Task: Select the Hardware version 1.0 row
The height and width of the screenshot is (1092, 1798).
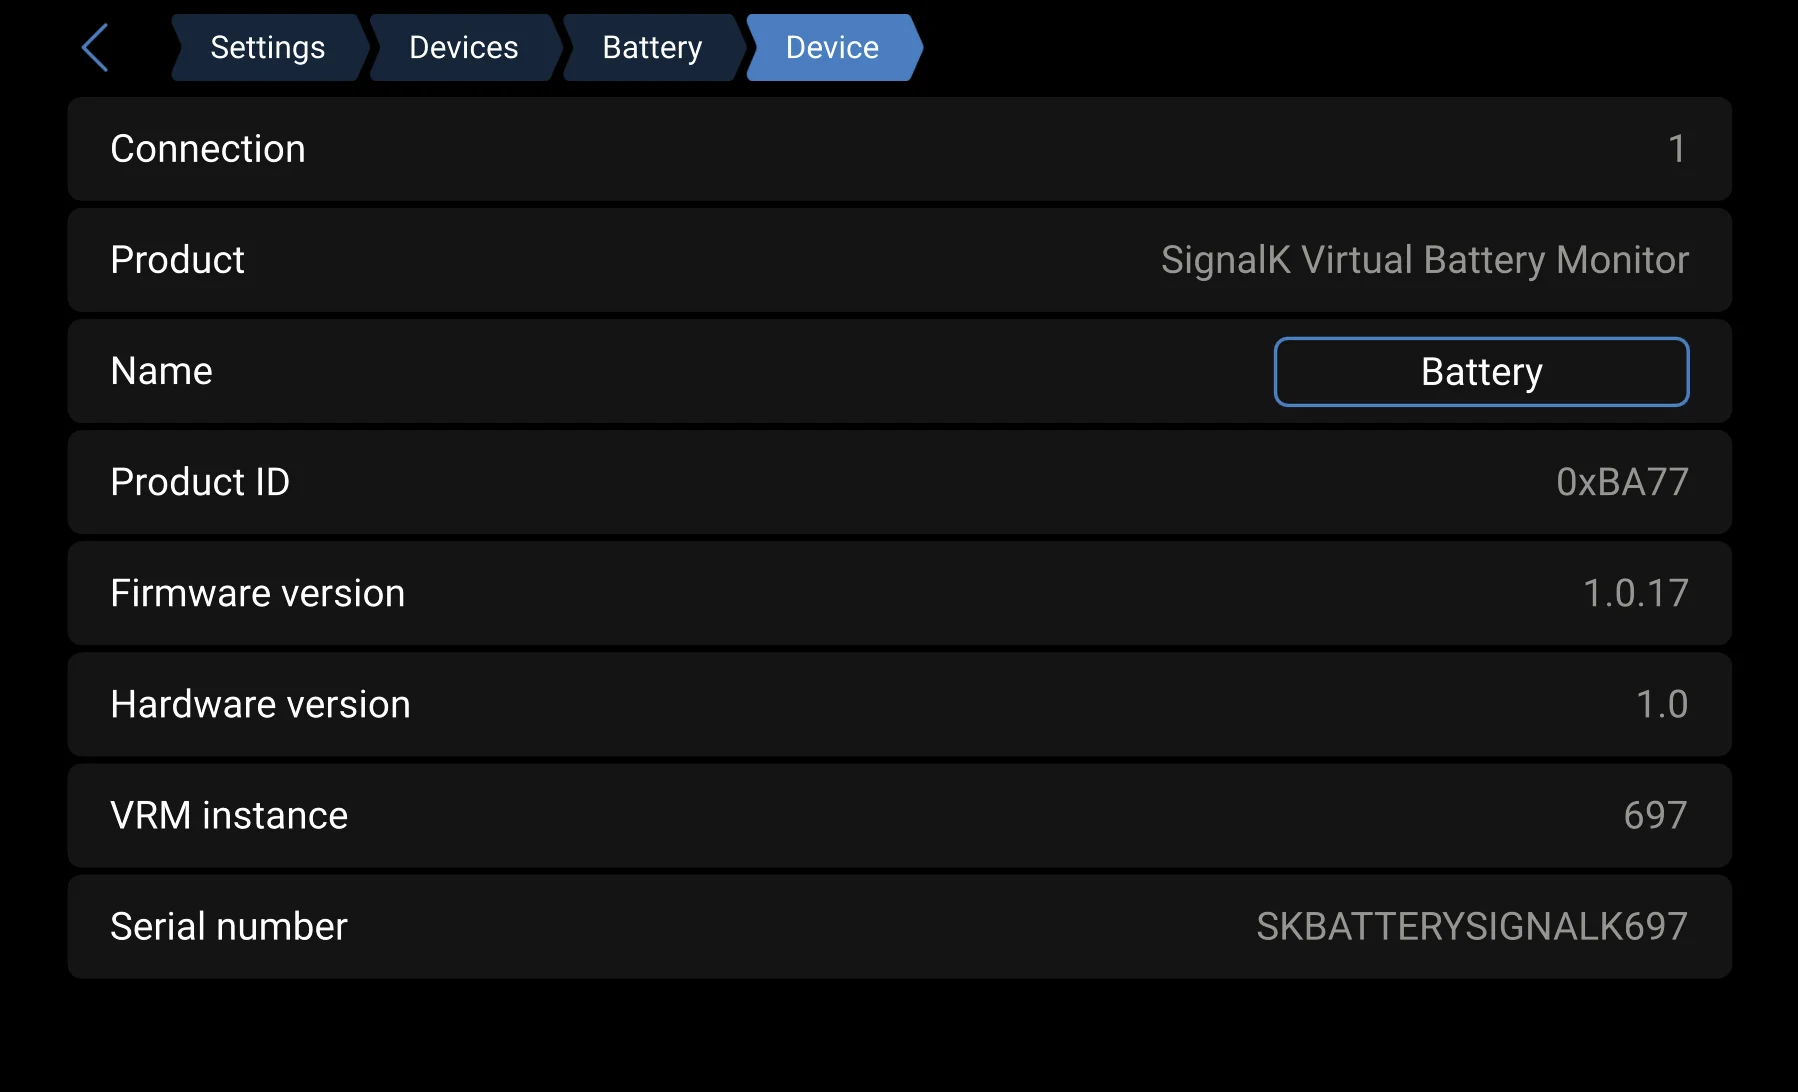Action: pos(898,704)
